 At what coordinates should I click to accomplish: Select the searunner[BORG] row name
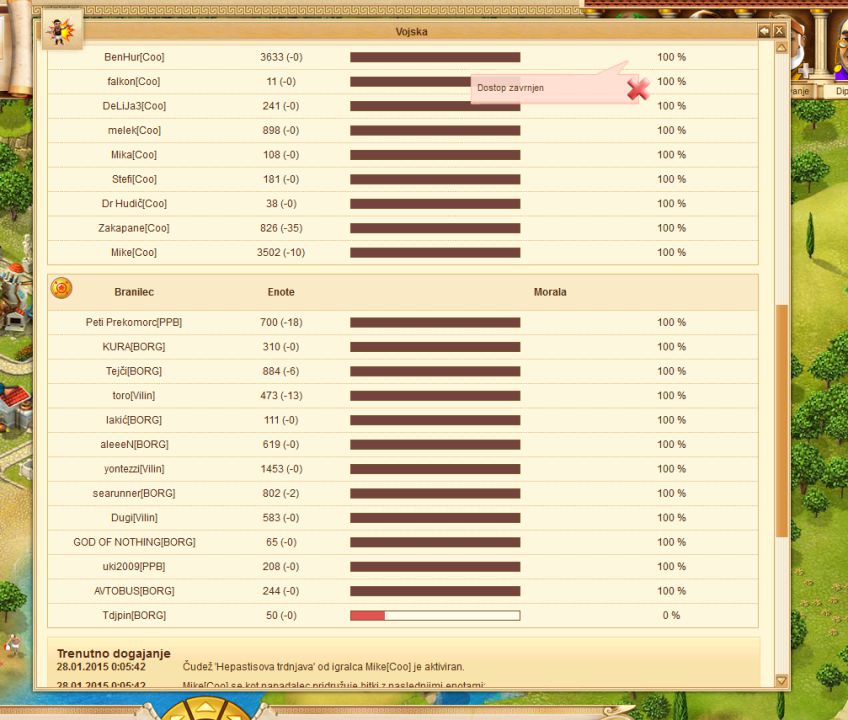click(134, 493)
